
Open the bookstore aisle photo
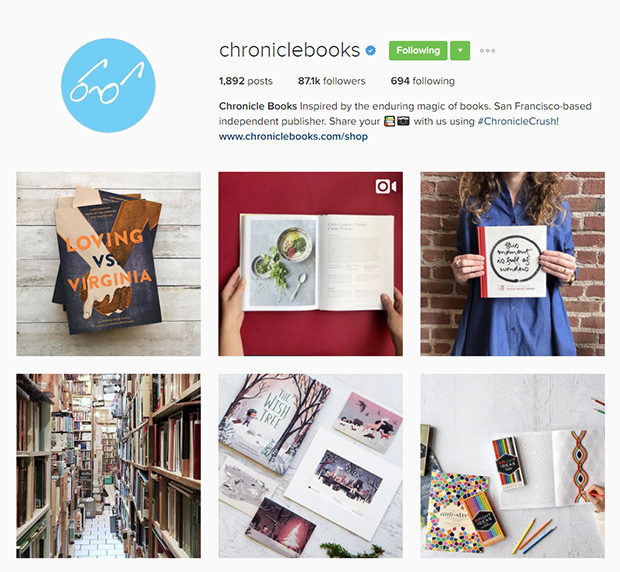(108, 466)
